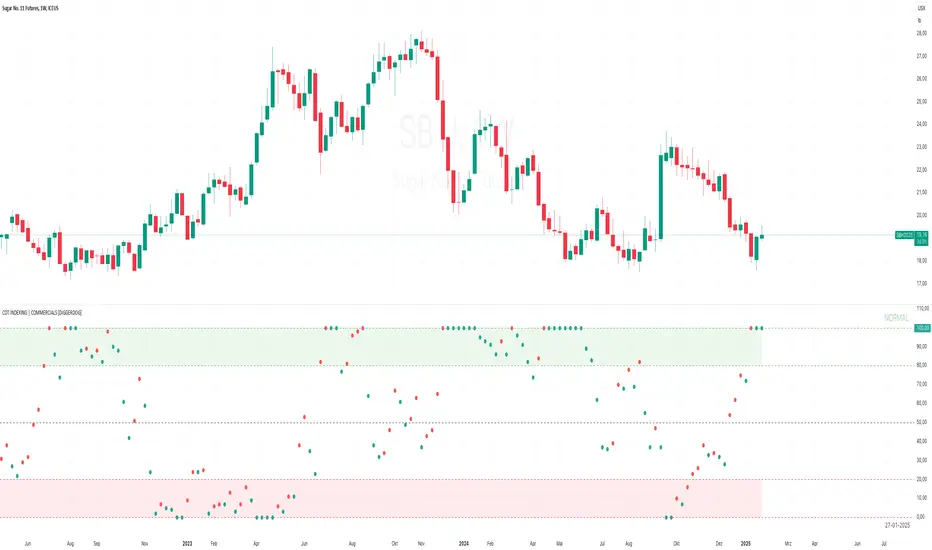Viewport: 932px width, 550px height.
Task: Click the 0.00 indicator scale label
Action: [x=921, y=517]
